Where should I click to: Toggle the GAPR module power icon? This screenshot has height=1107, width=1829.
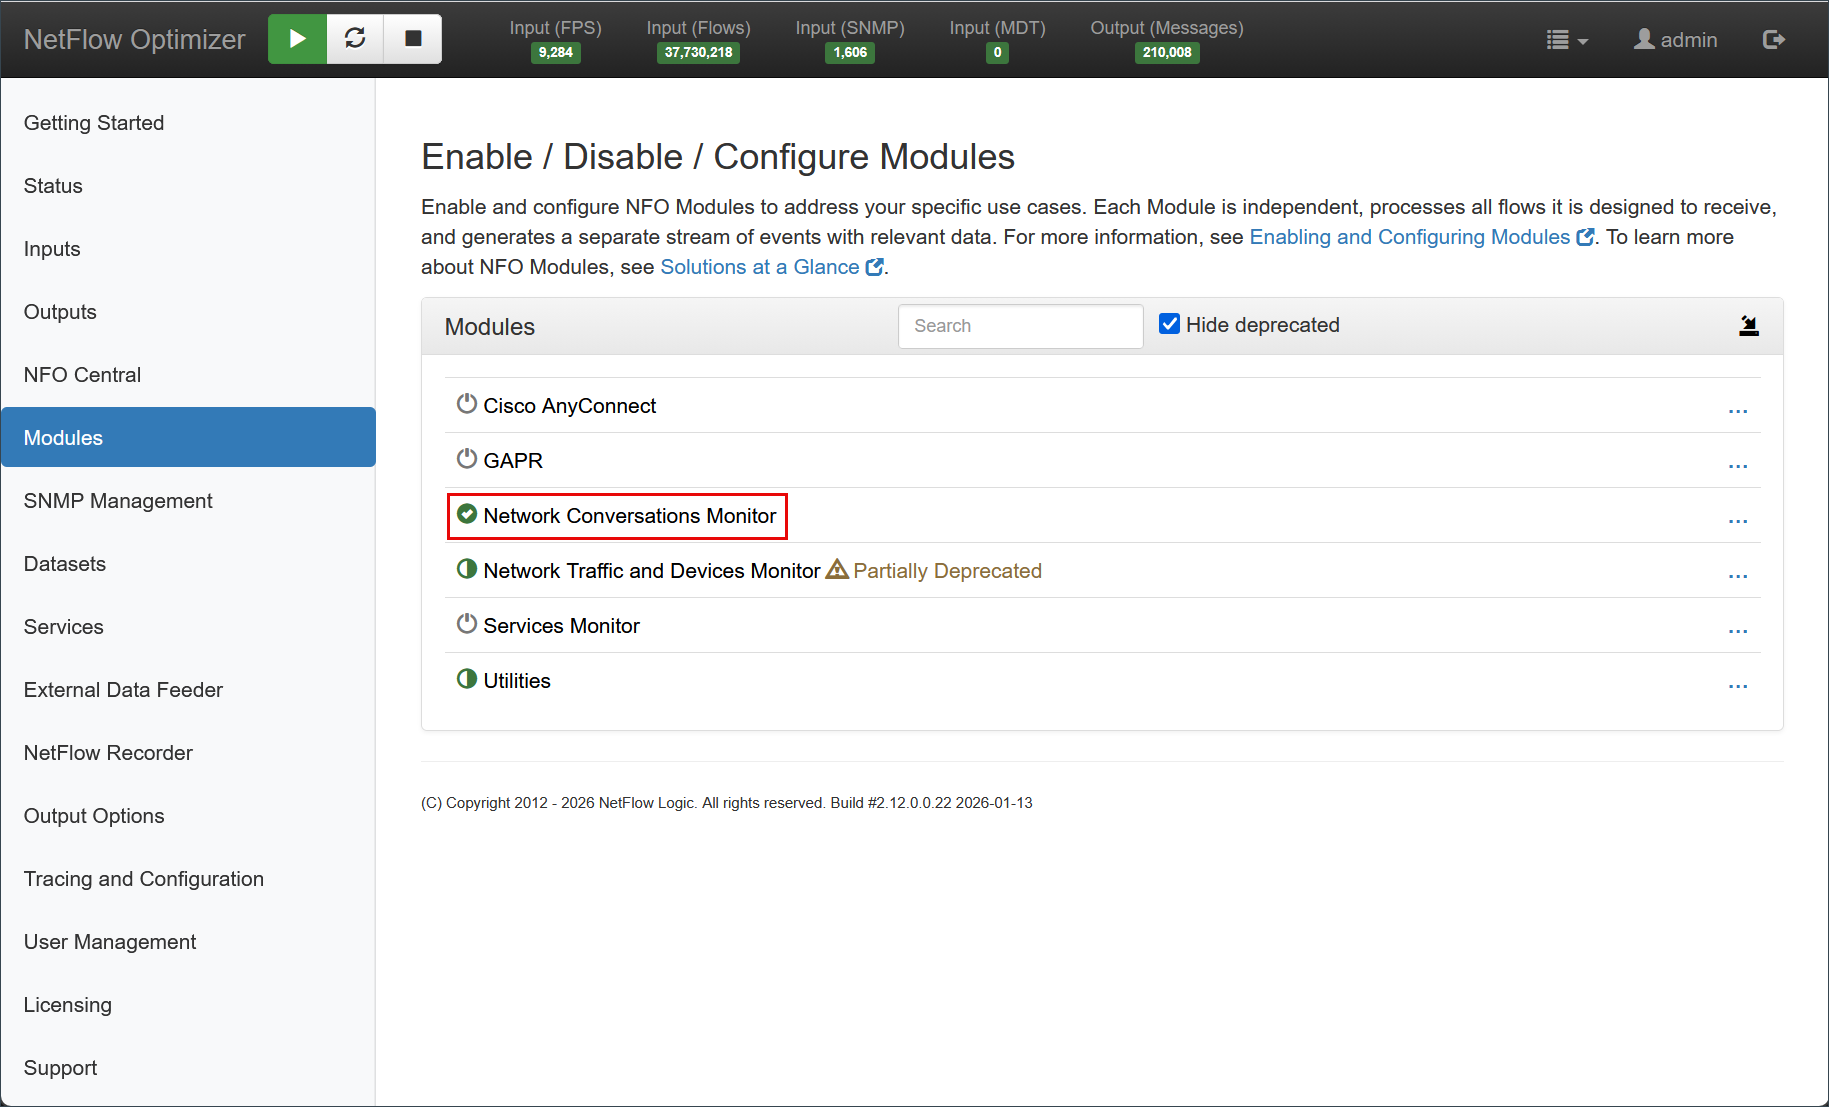click(x=467, y=459)
